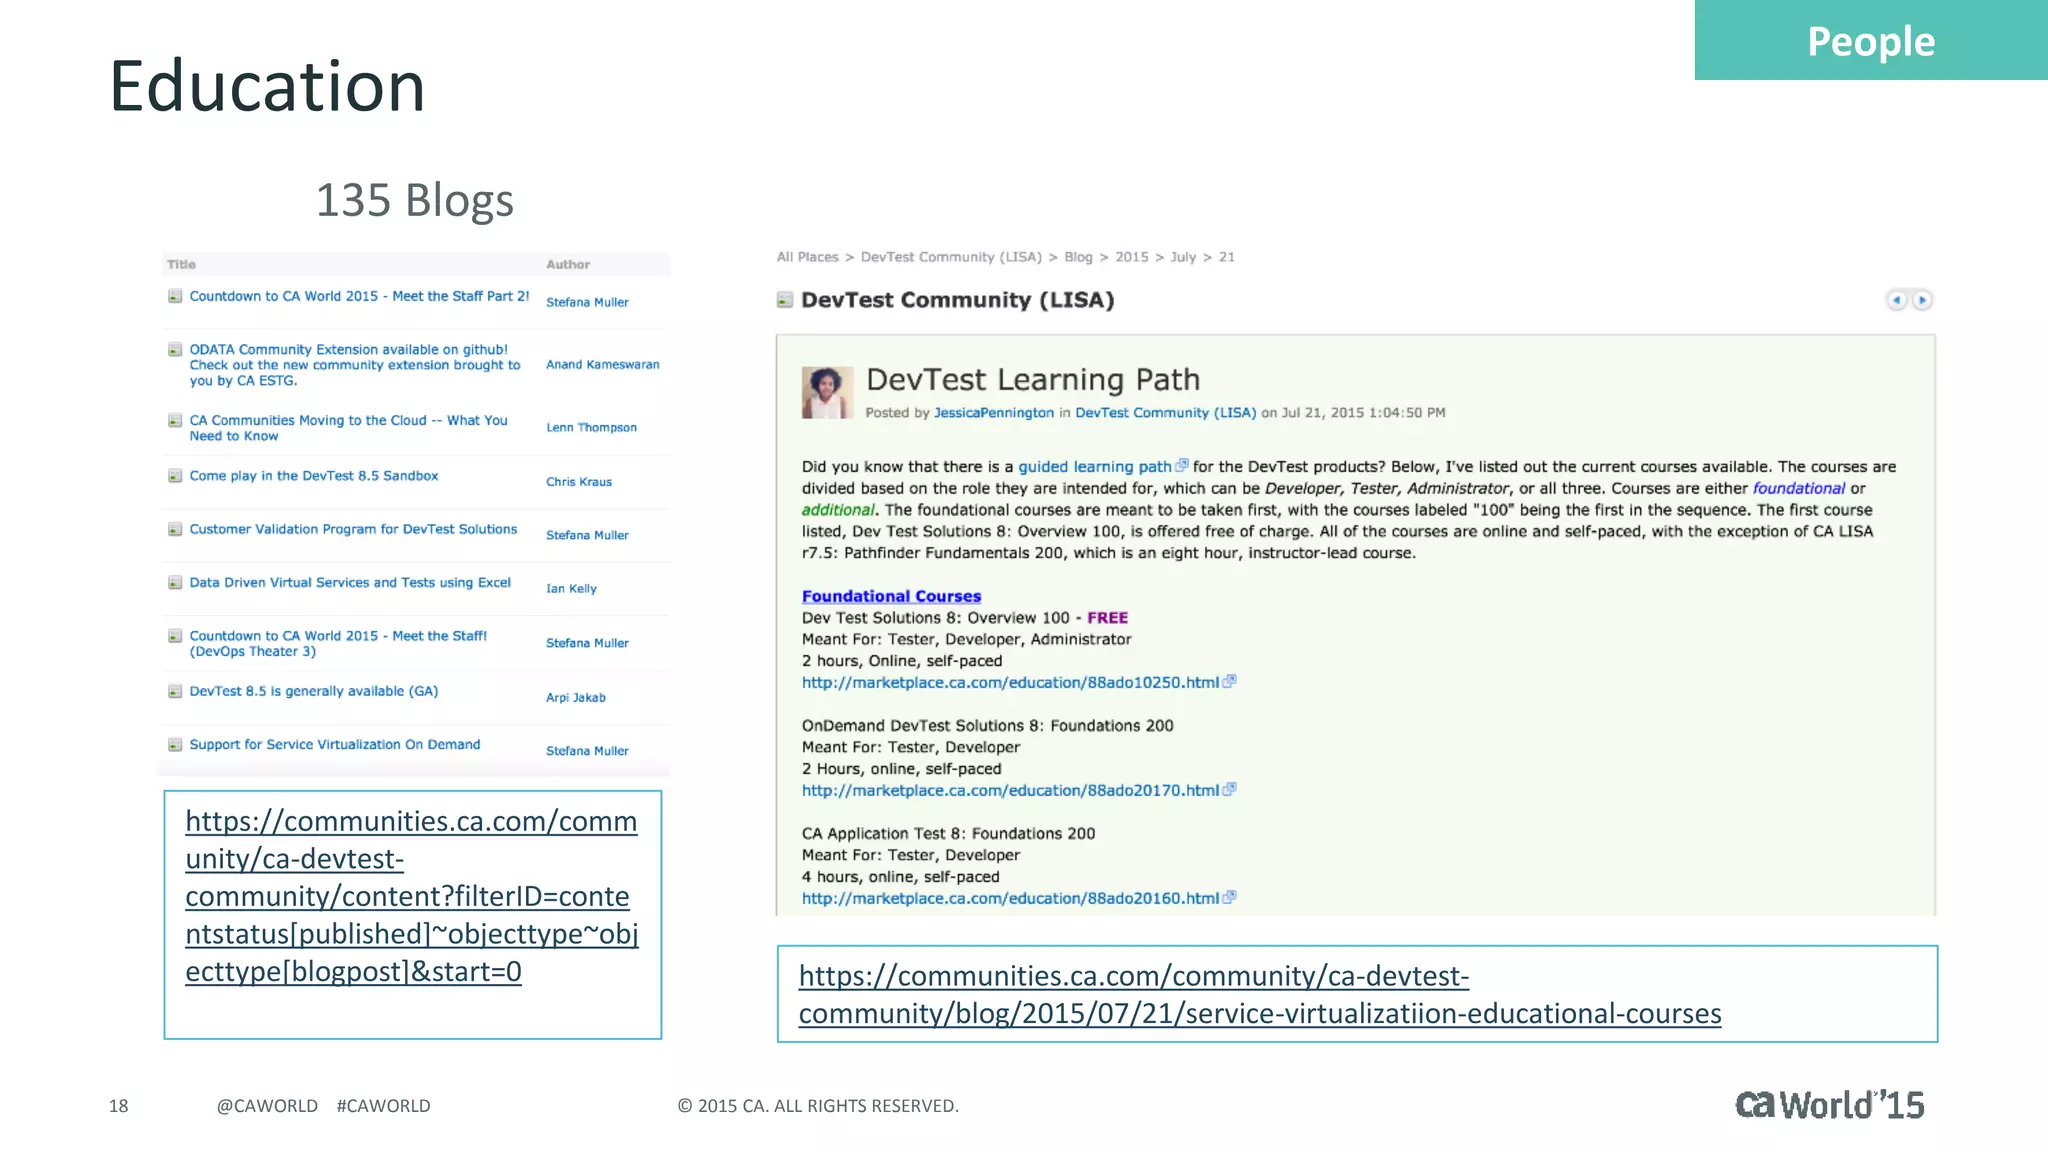Click Stefana Muller on the first row
The image size is (2048, 1152).
587,302
